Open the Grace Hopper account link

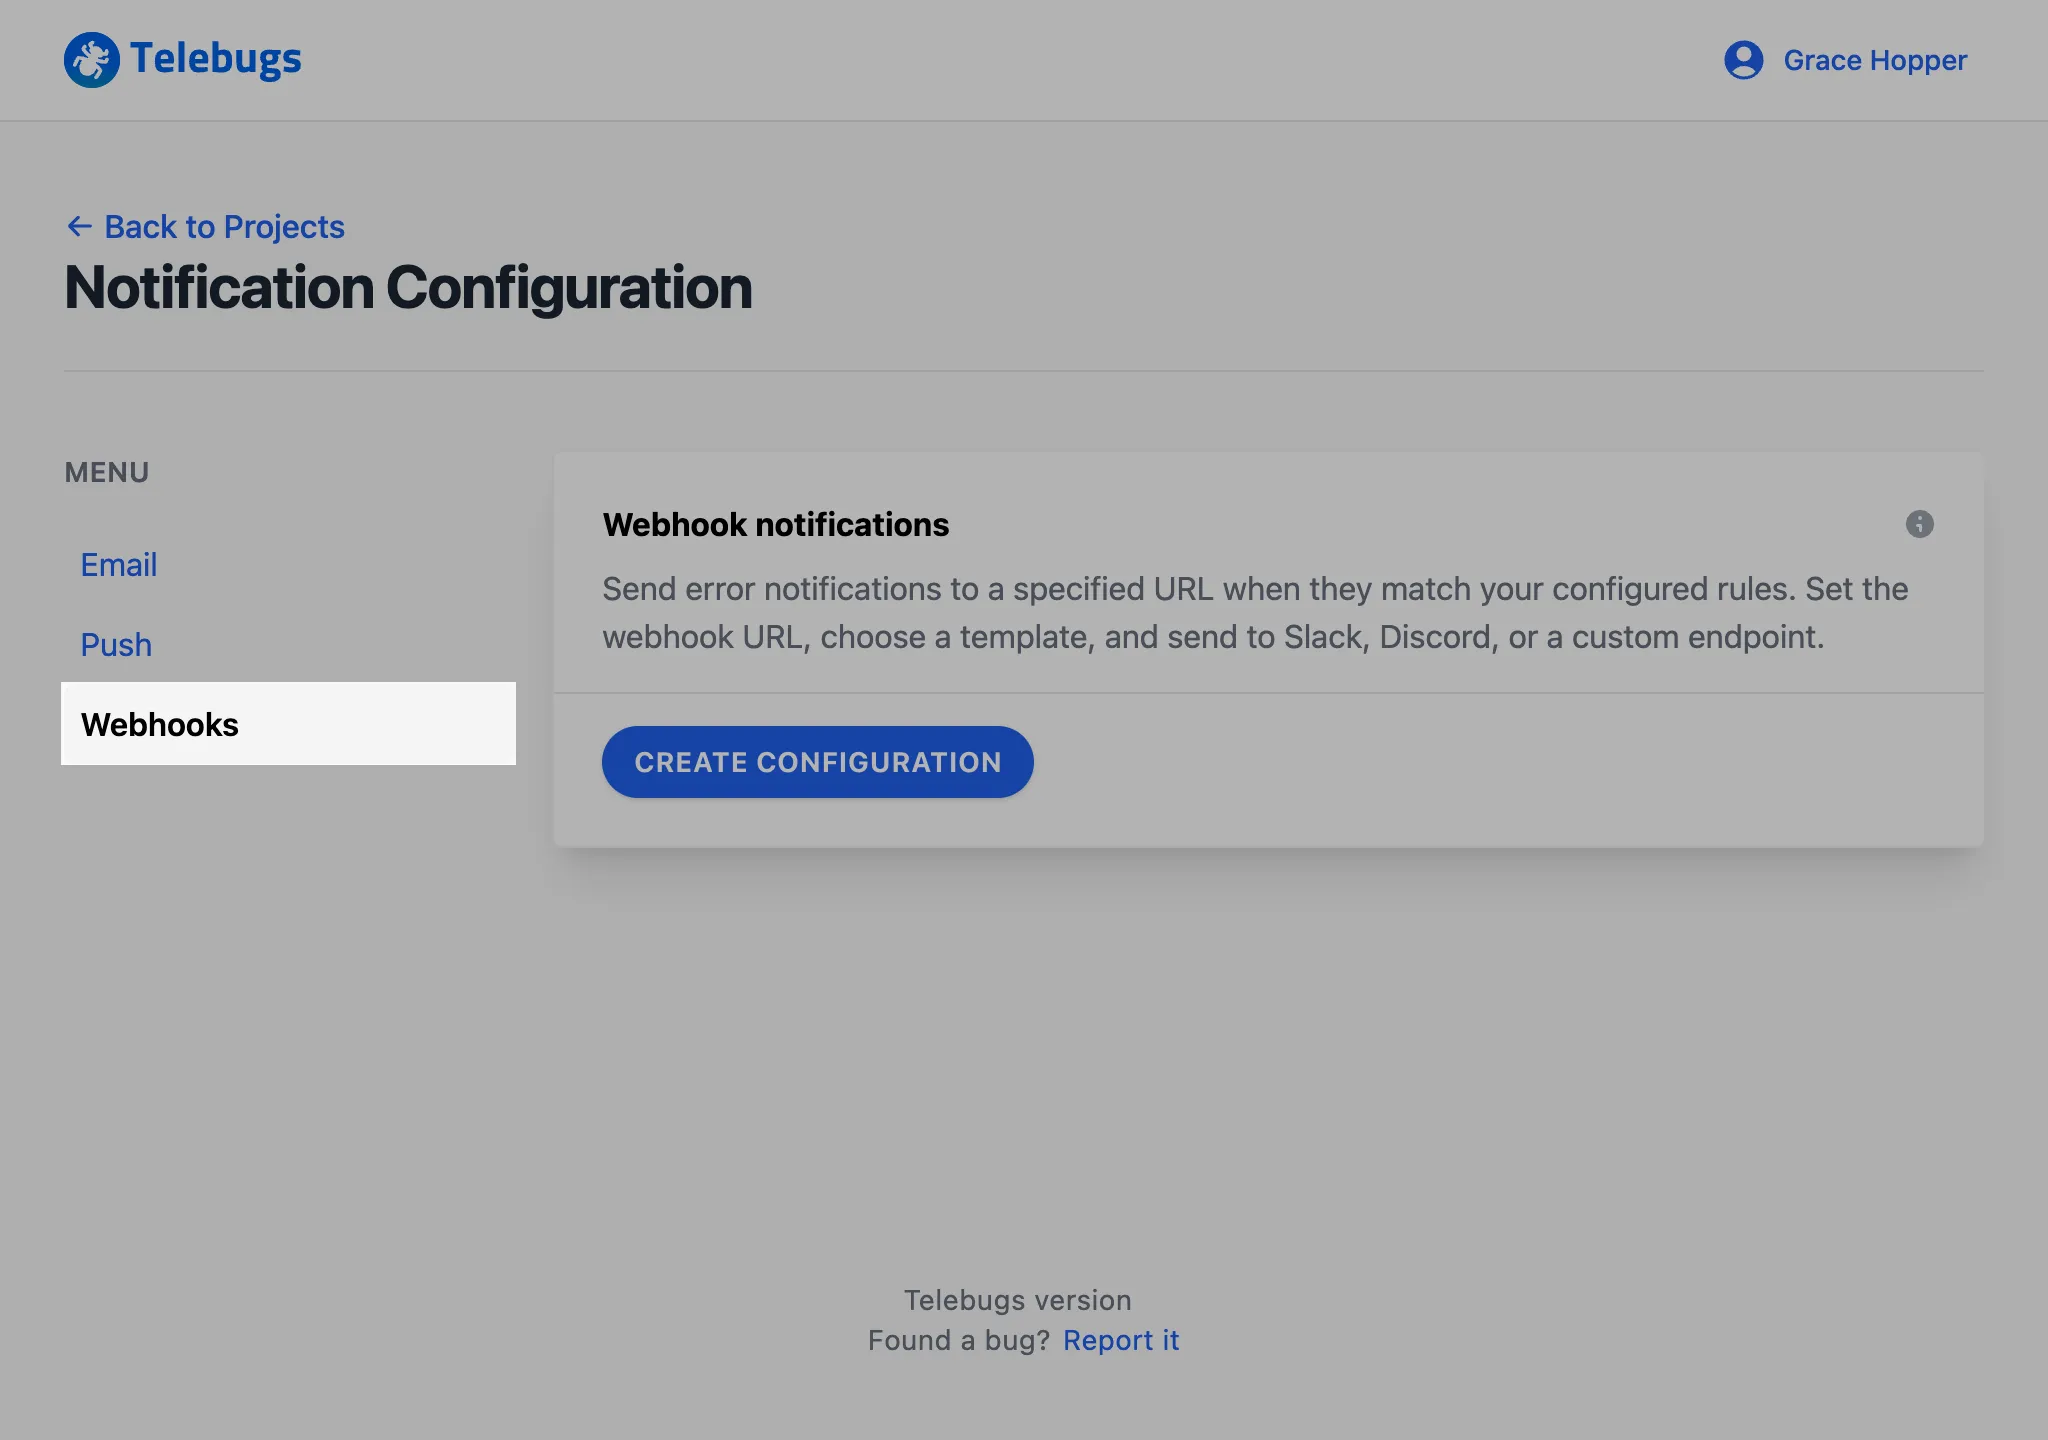[1875, 60]
